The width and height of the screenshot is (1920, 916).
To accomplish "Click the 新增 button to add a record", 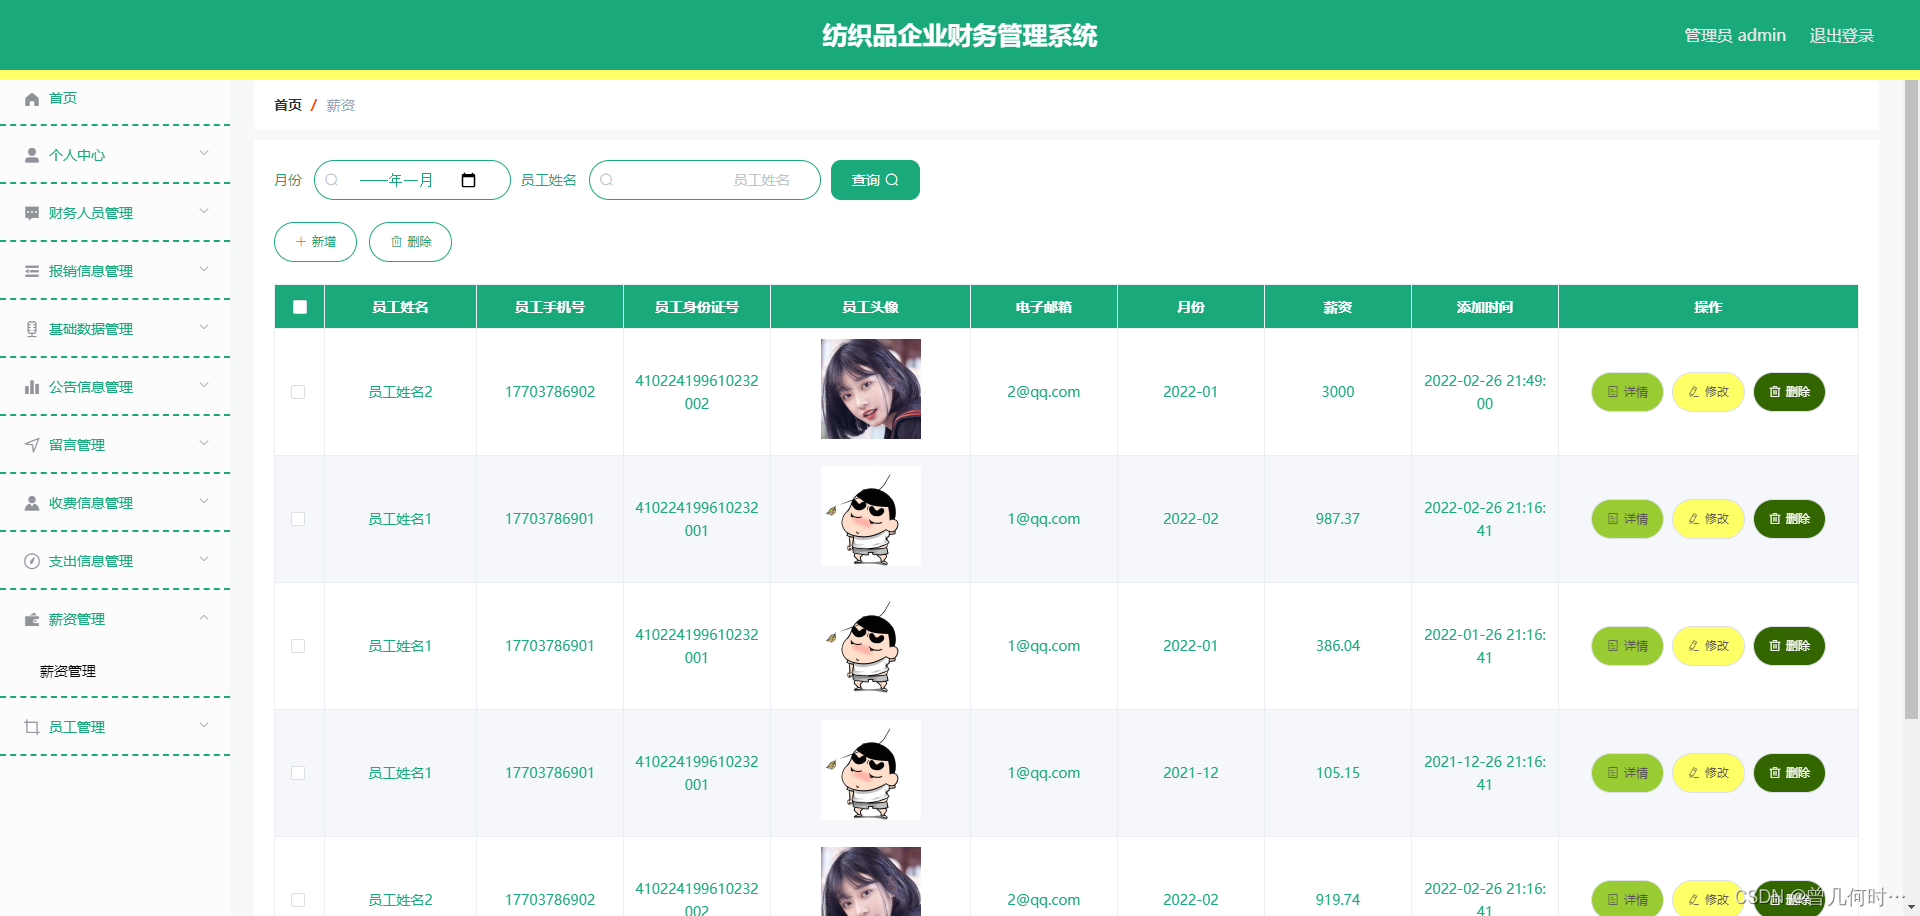I will (x=315, y=241).
